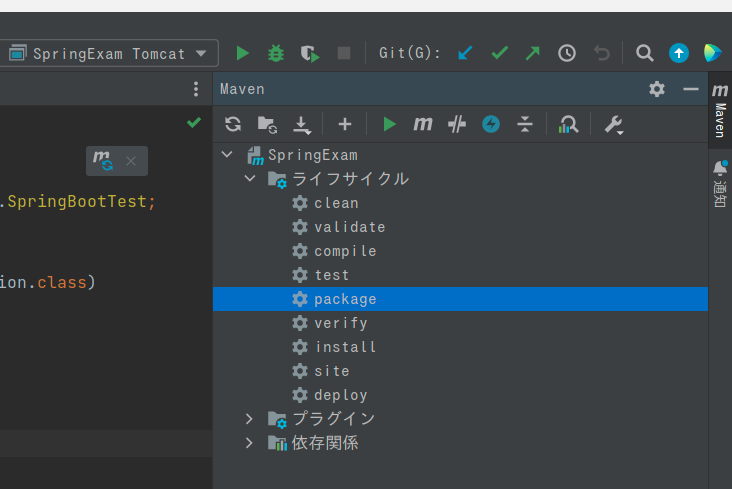Click Execute Maven Goal icon
This screenshot has width=732, height=489.
[x=423, y=124]
